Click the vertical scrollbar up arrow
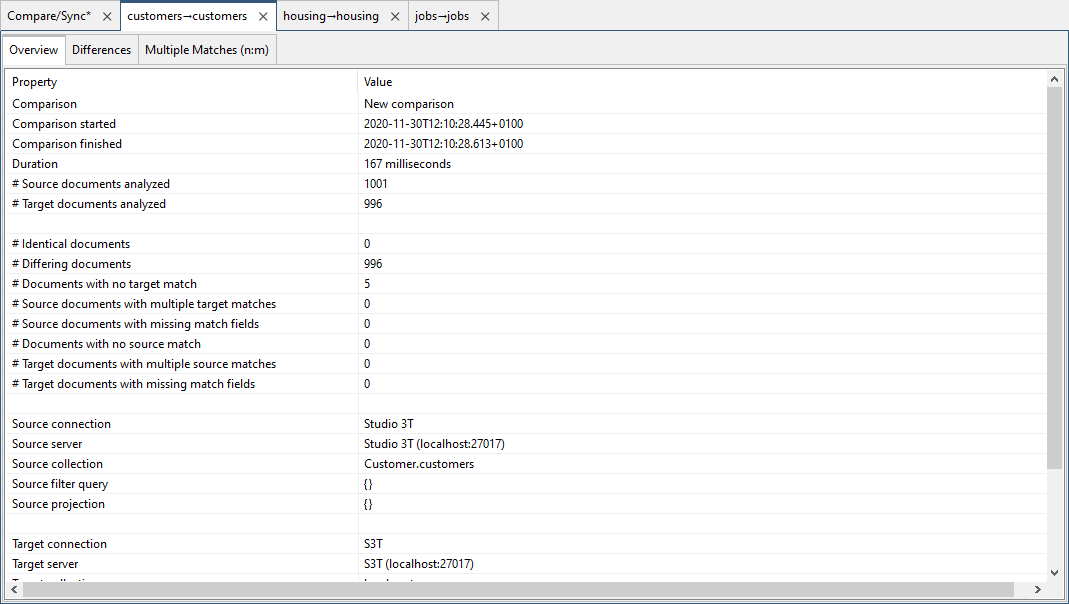This screenshot has width=1069, height=604. 1055,78
